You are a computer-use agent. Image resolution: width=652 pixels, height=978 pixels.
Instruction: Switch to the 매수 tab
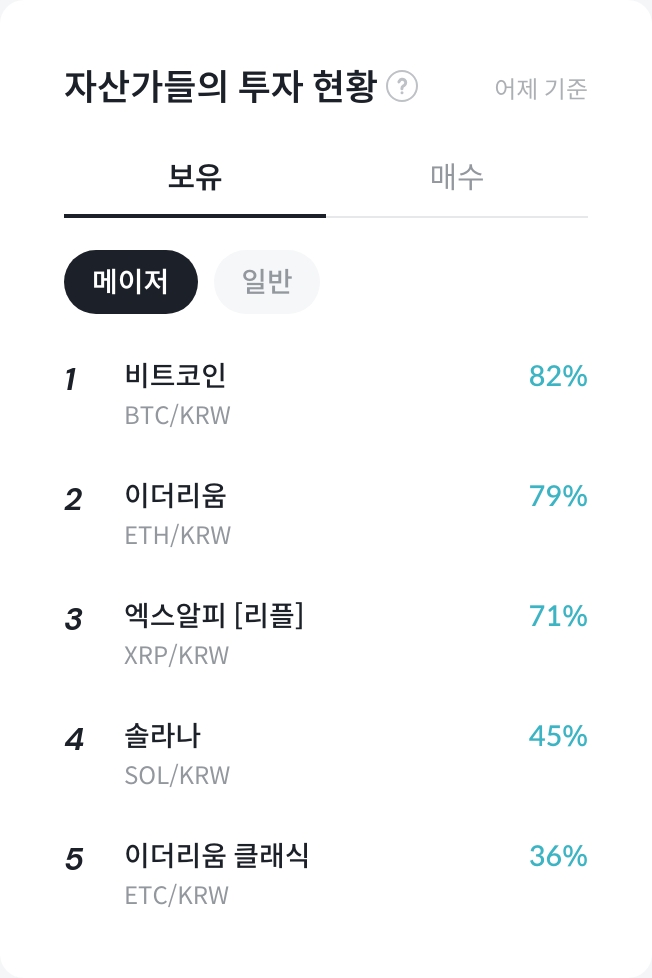(x=457, y=176)
